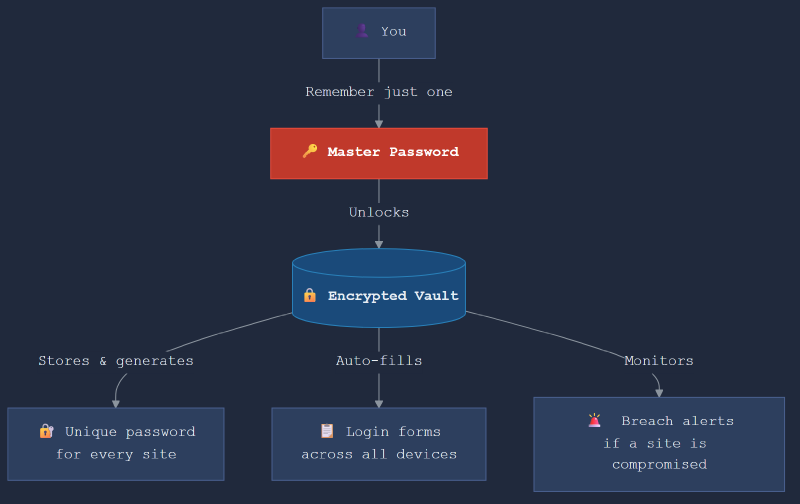Viewport: 800px width, 504px height.
Task: Click the 'Login forms' text
Action: coord(393,432)
